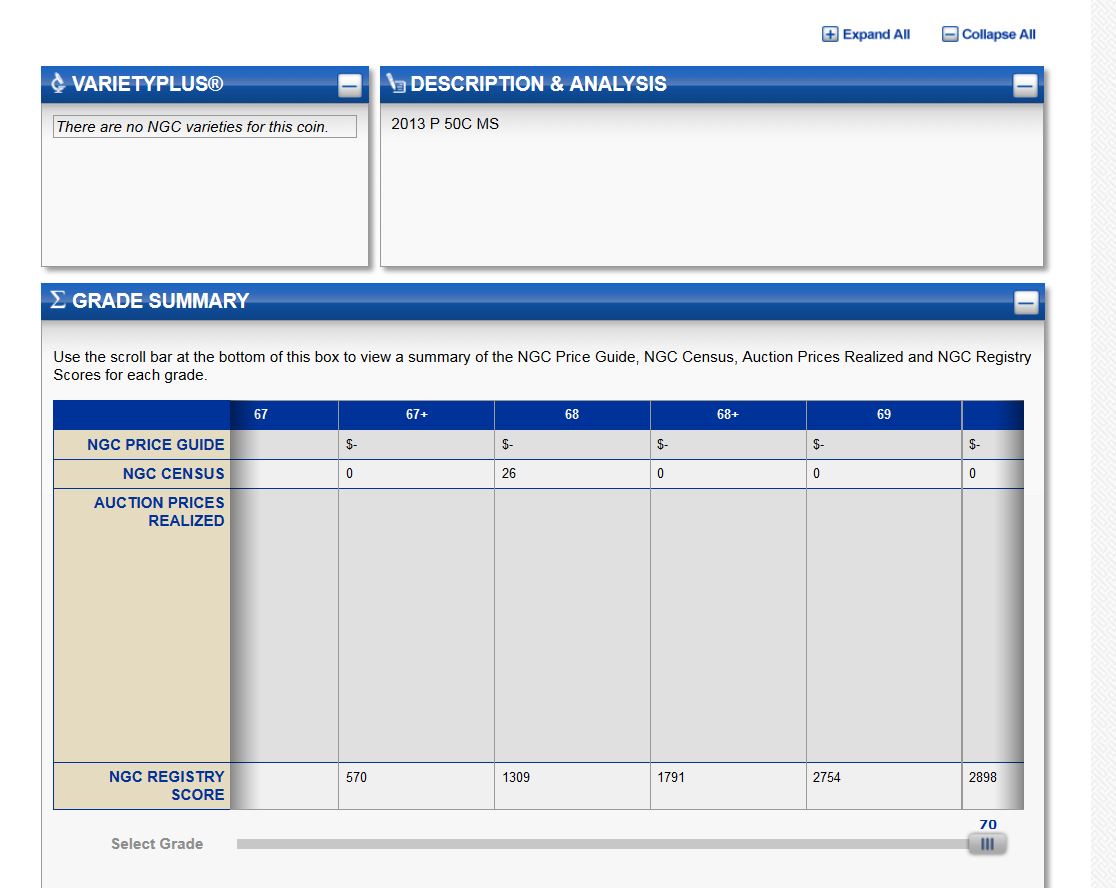Click the NGC Census row label
1116x888 pixels.
click(x=173, y=474)
